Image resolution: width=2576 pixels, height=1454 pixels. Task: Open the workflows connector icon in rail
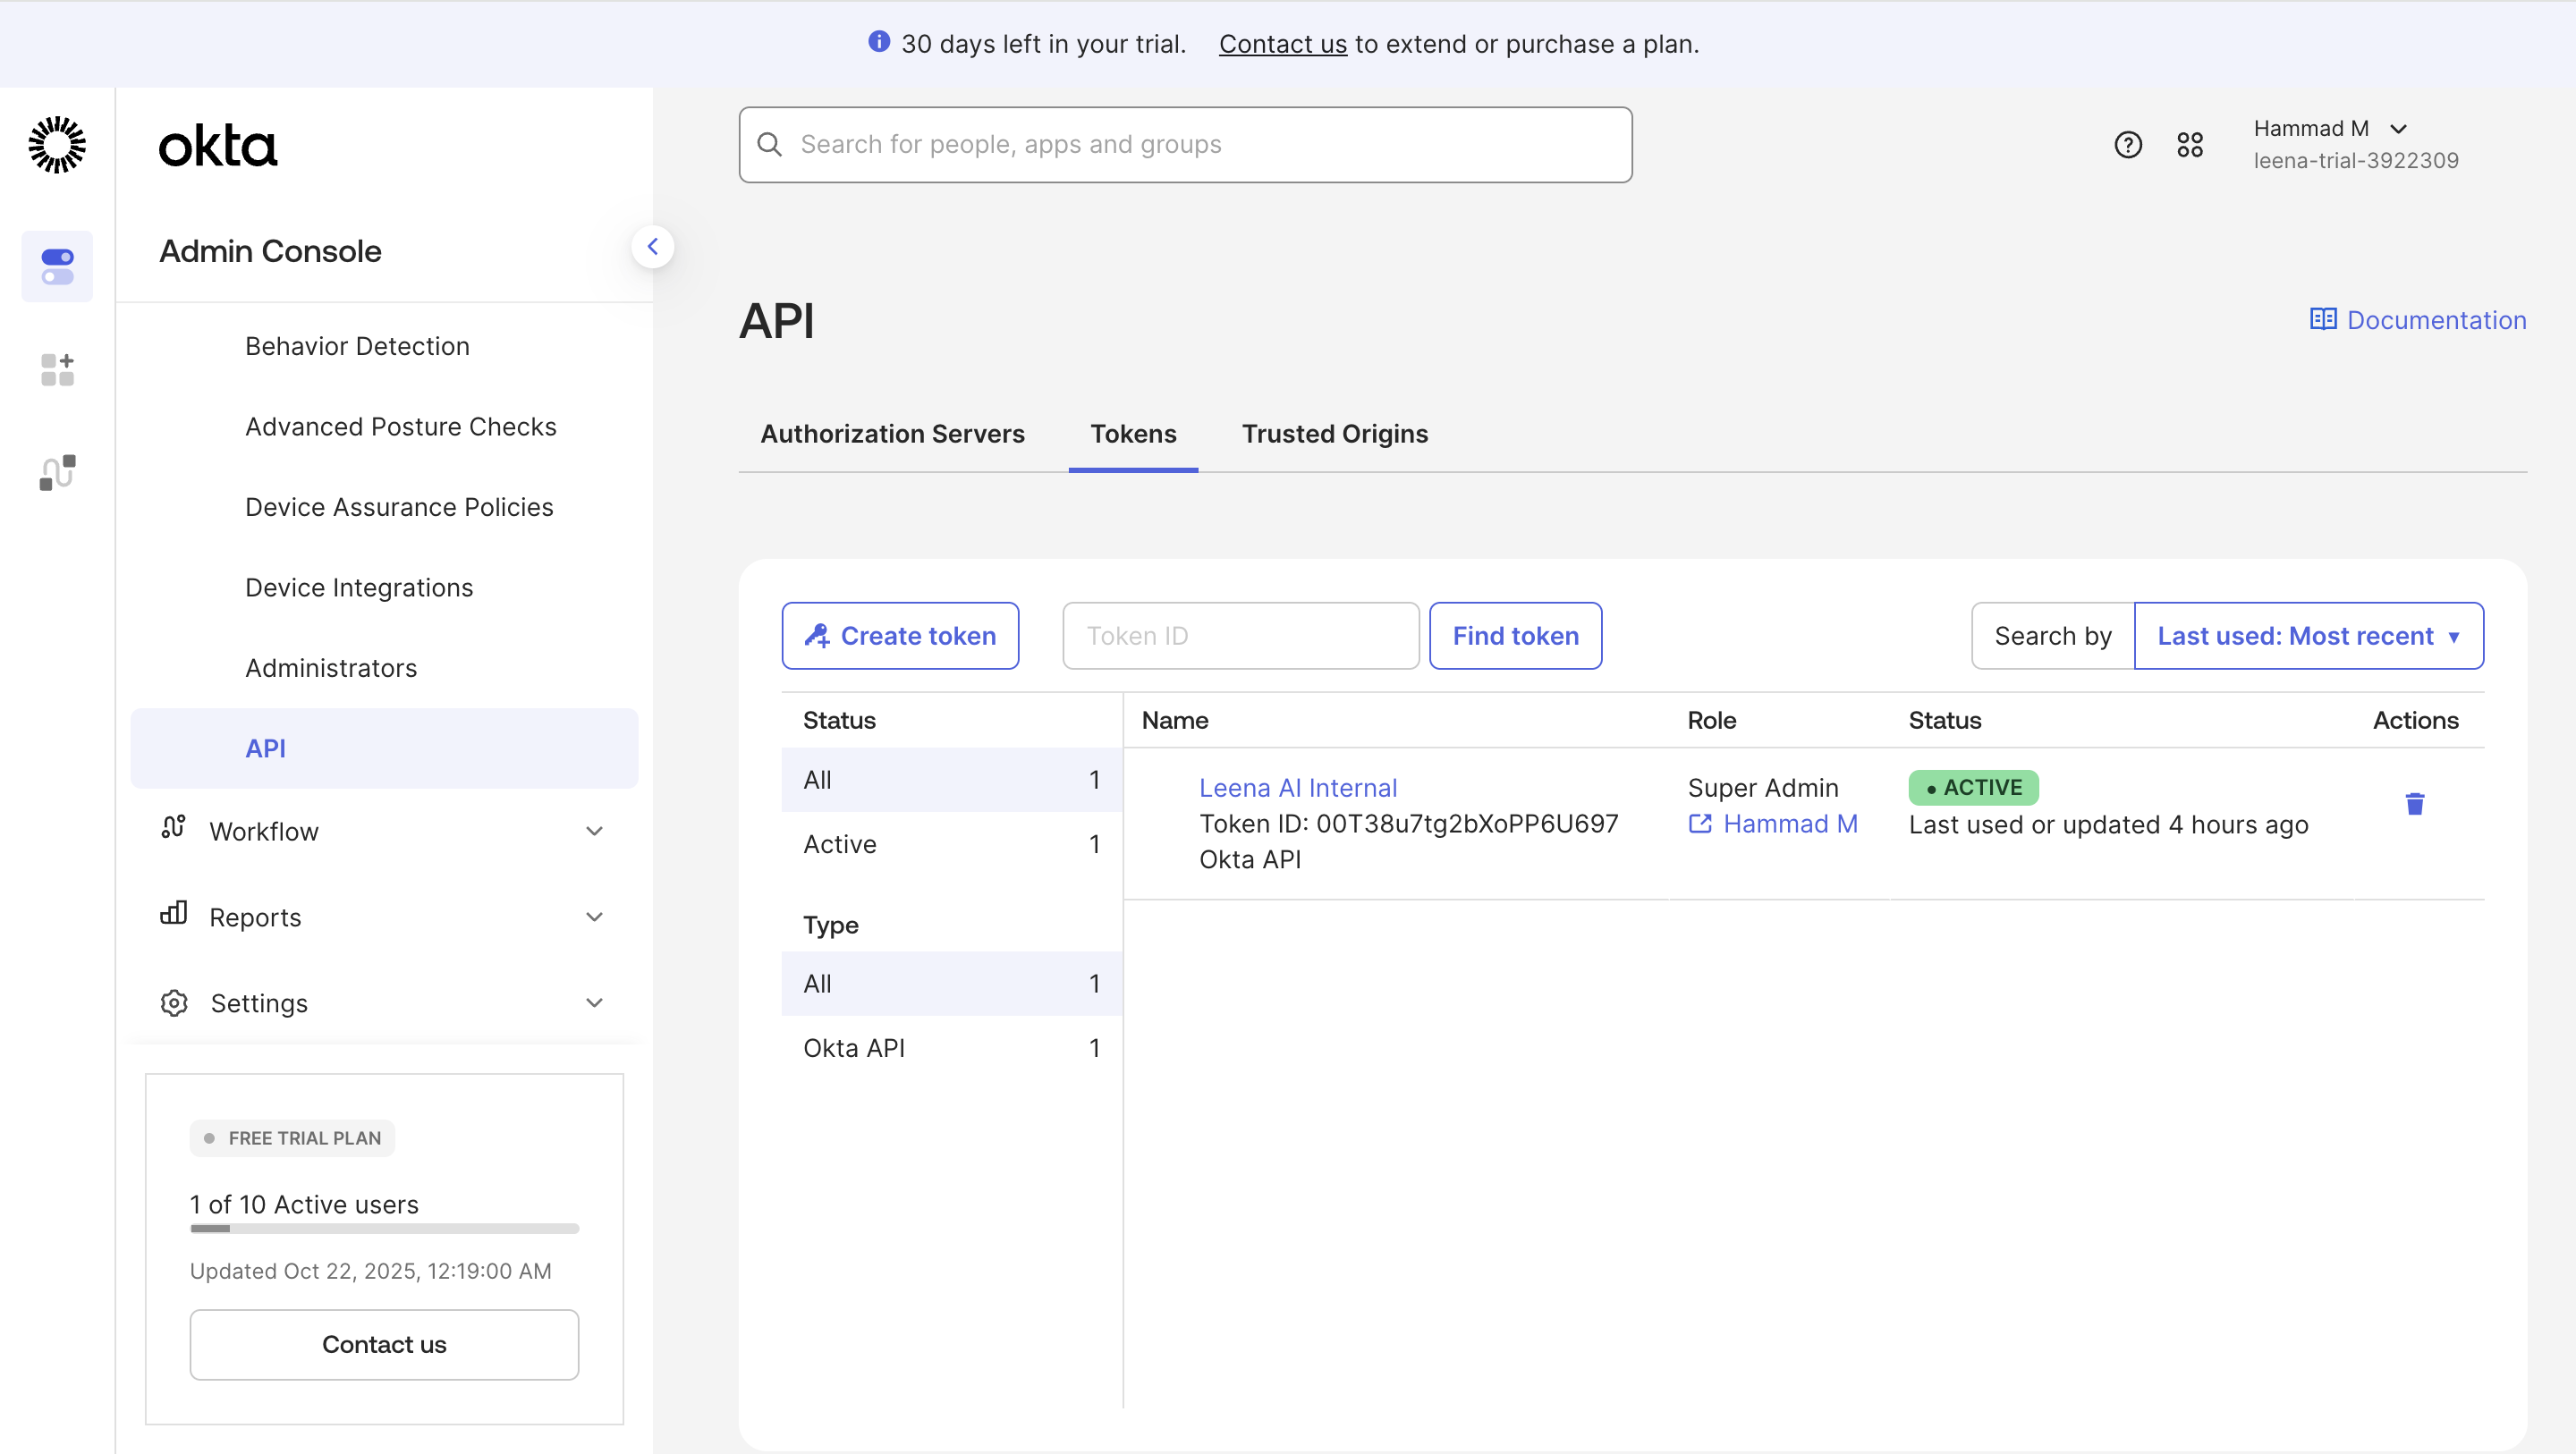[x=57, y=472]
